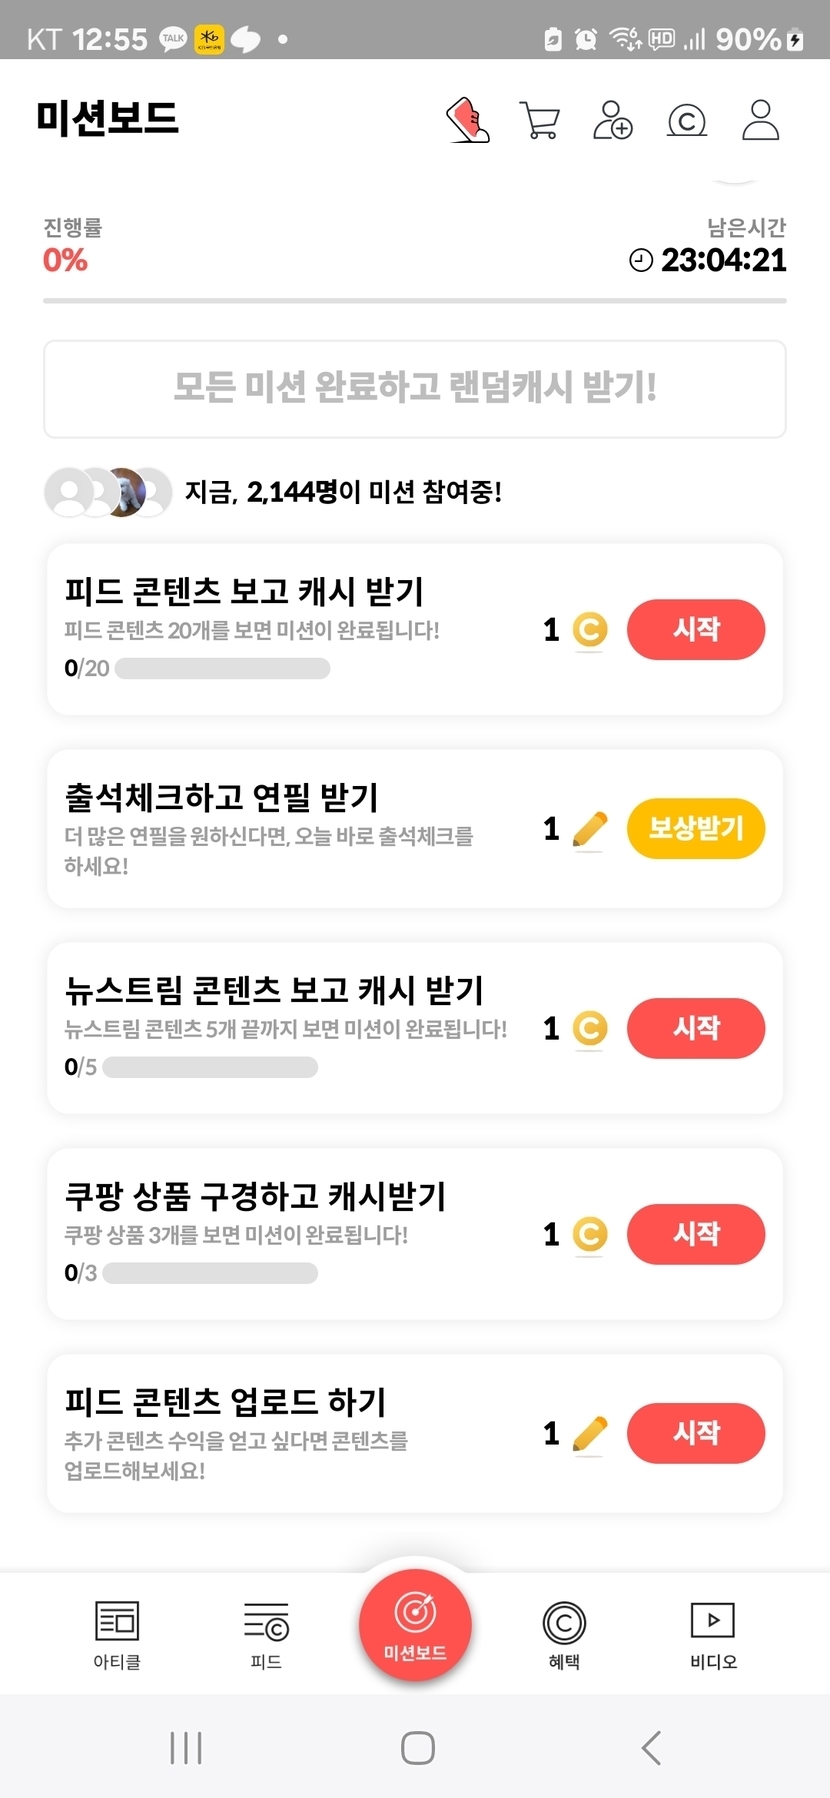This screenshot has width=830, height=1798.
Task: Switch to the 피드 tab
Action: click(266, 1633)
